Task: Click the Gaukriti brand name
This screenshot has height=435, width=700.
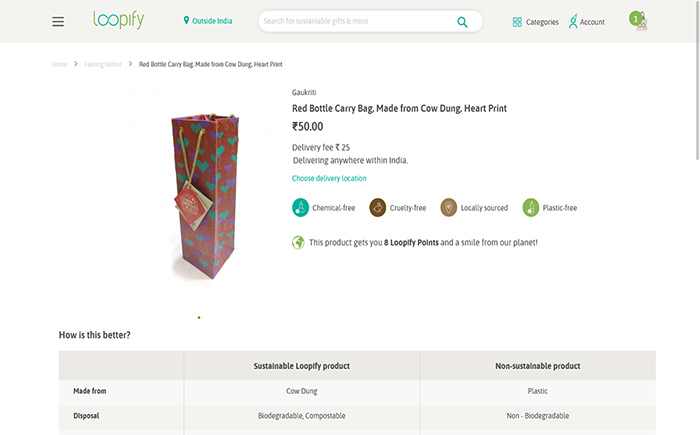Action: (x=304, y=92)
